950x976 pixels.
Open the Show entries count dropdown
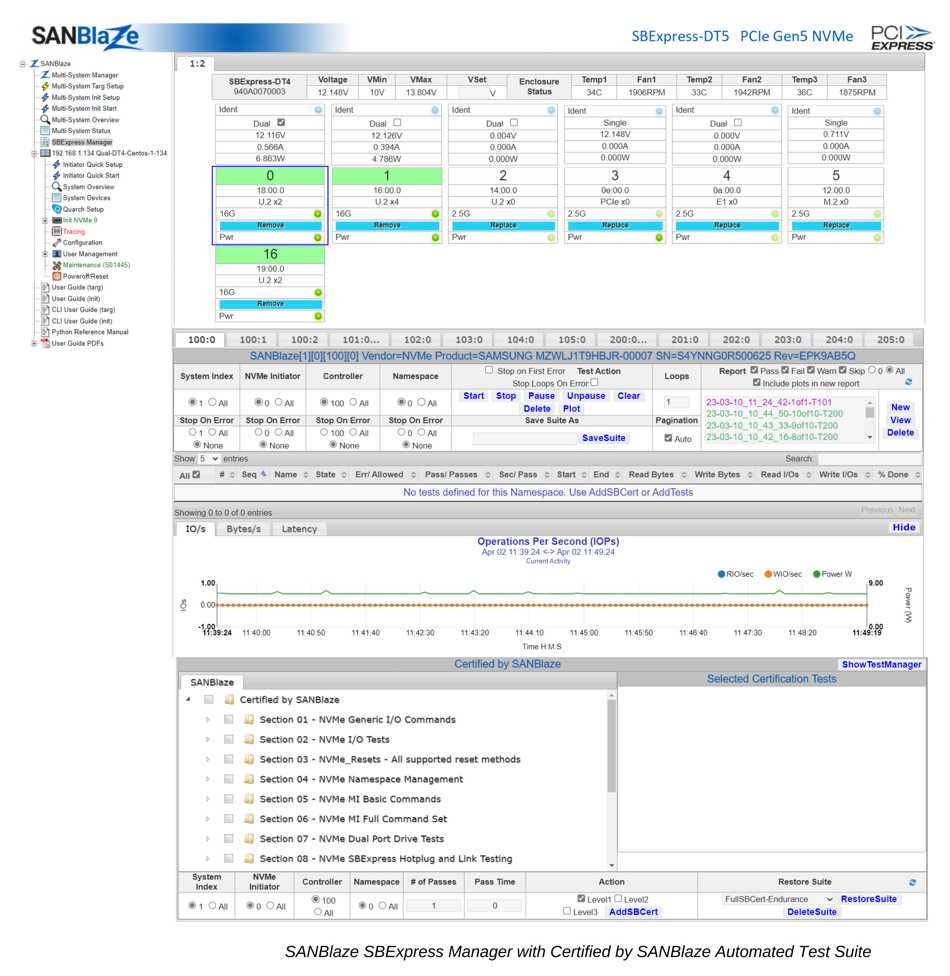pyautogui.click(x=209, y=459)
